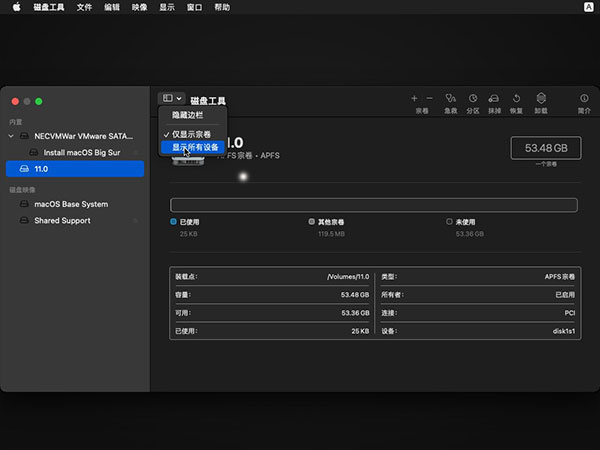Click the 卸载 unmount icon

(541, 98)
